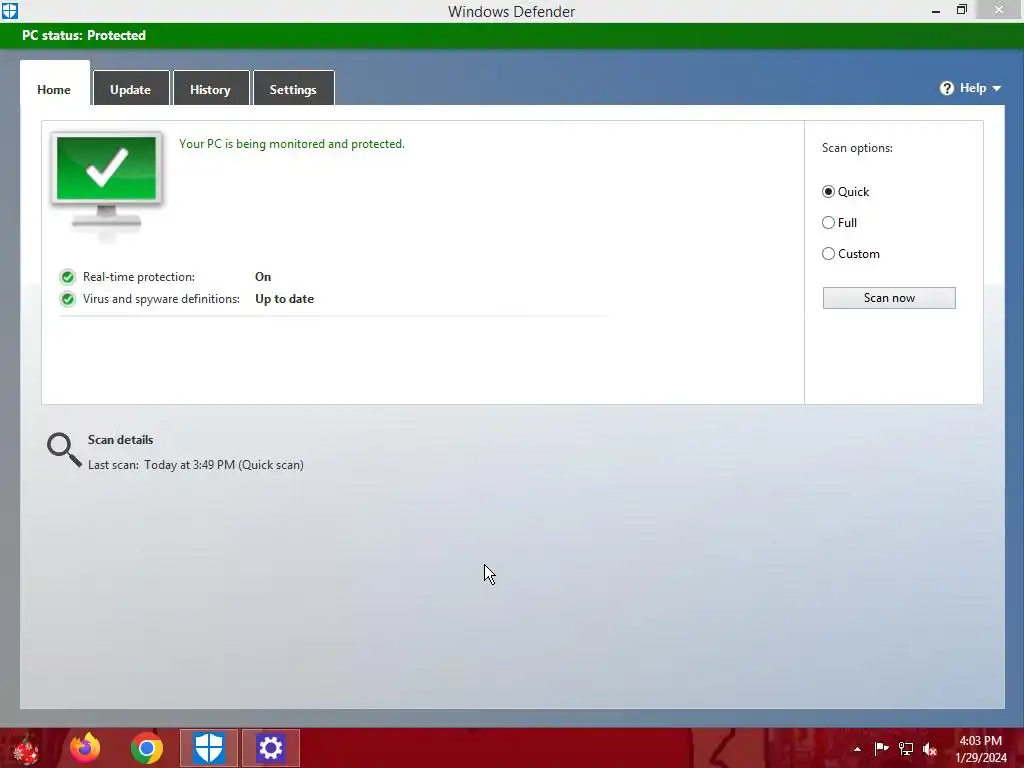This screenshot has height=768, width=1024.
Task: Open the Start button in taskbar
Action: point(26,748)
